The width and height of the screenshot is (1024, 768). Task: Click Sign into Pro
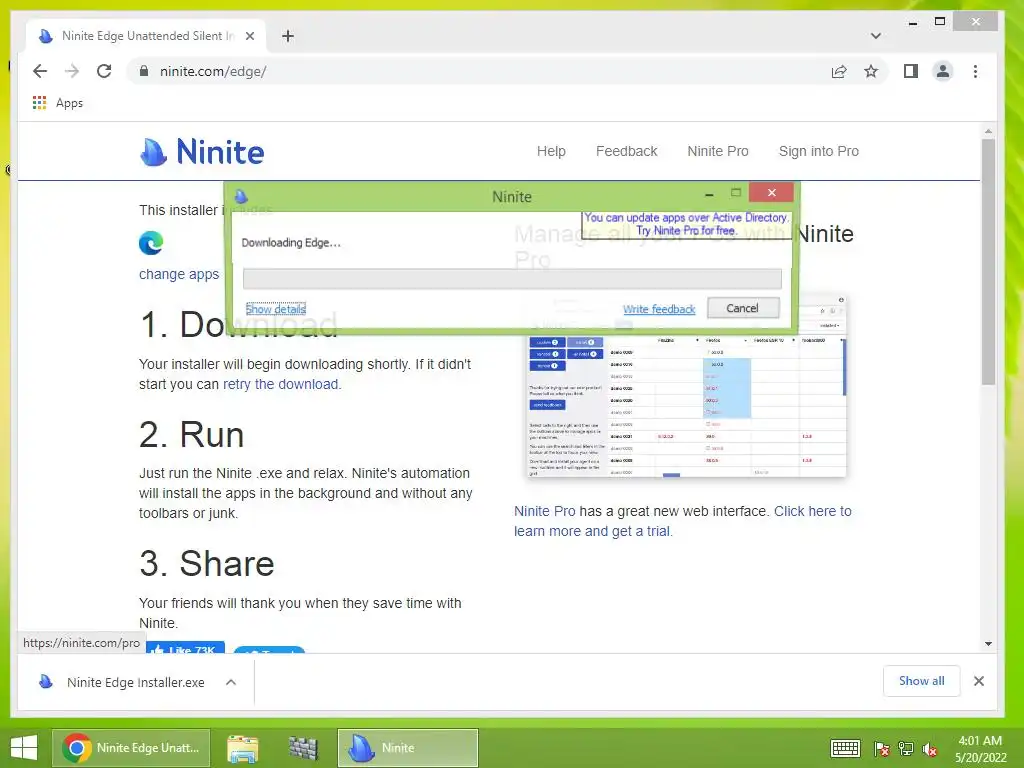coord(818,151)
